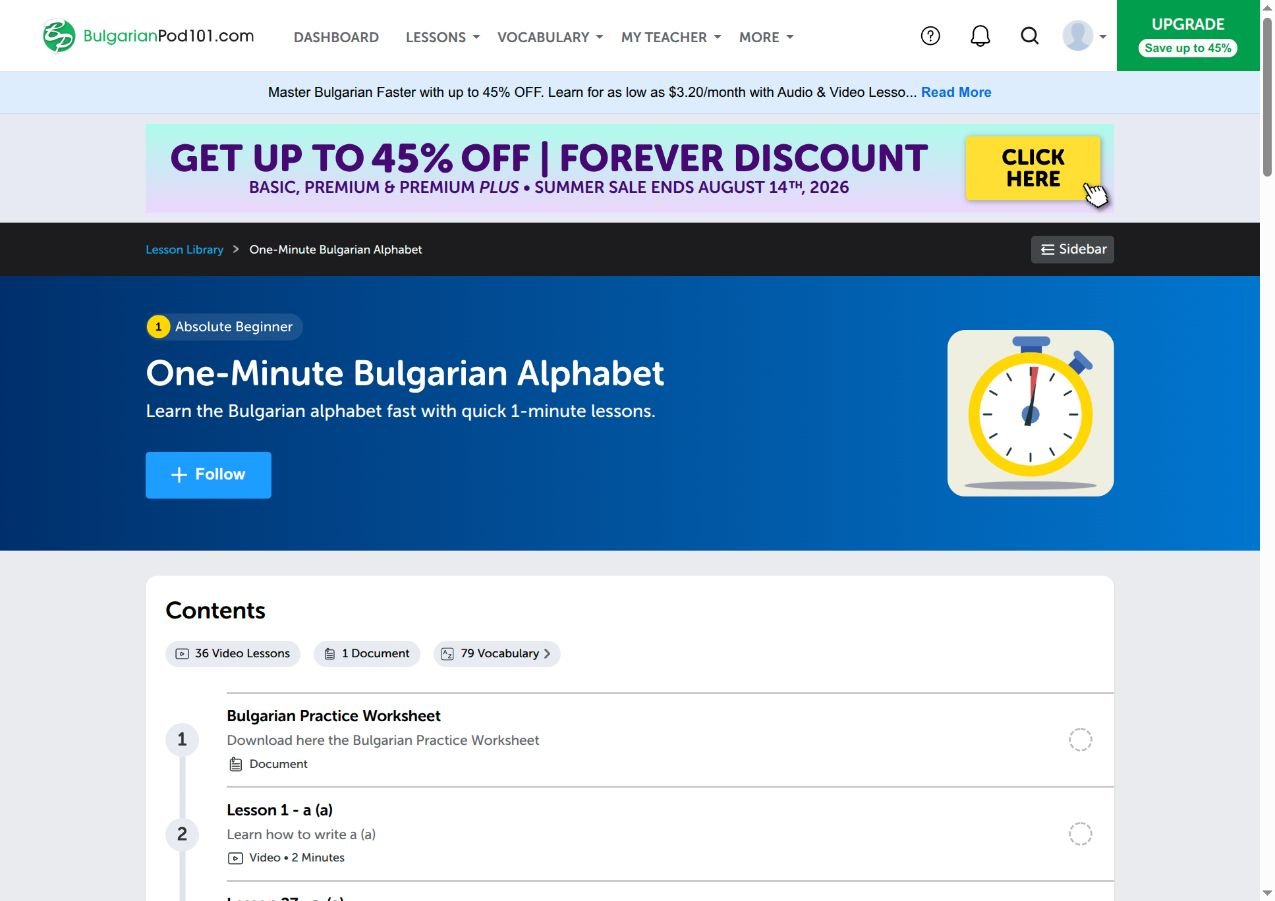Image resolution: width=1275 pixels, height=901 pixels.
Task: Open the notifications bell
Action: 980,36
